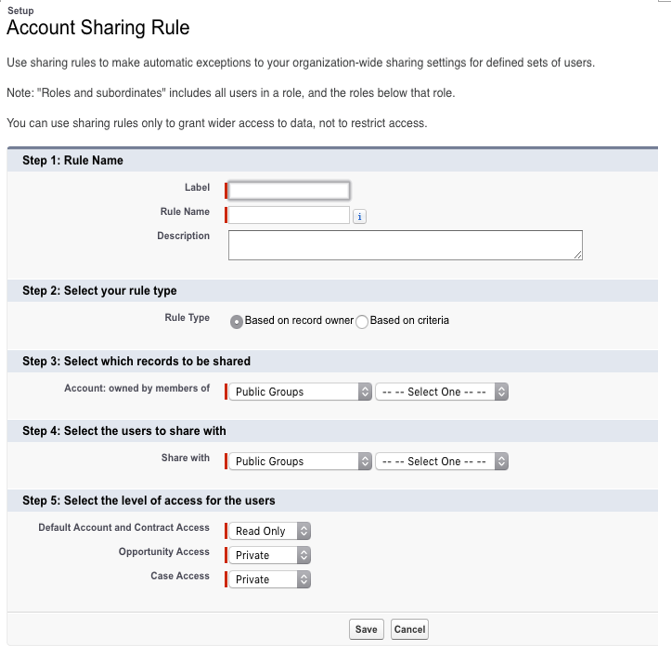Click the Step 3 records to be shared header
Screen dimensions: 671x653
(137, 361)
